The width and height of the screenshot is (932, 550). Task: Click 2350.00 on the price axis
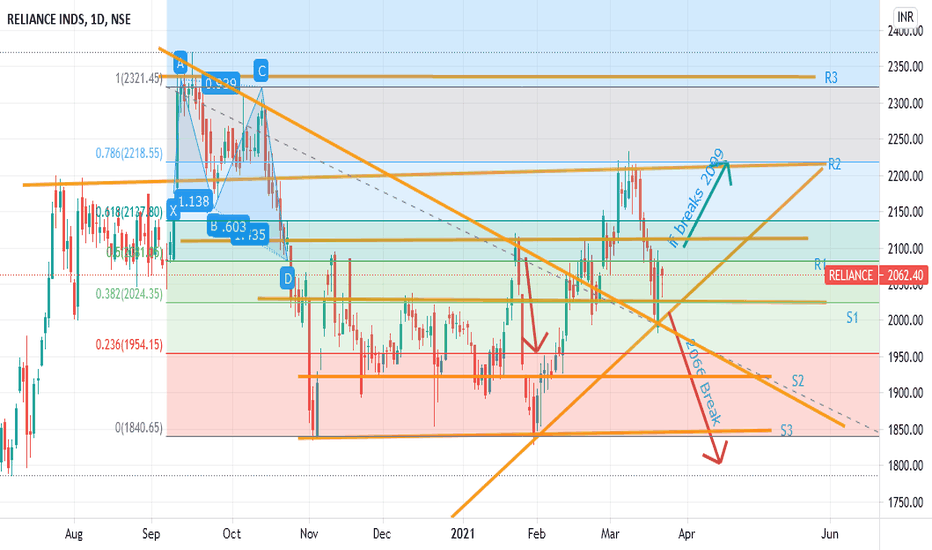(x=905, y=67)
